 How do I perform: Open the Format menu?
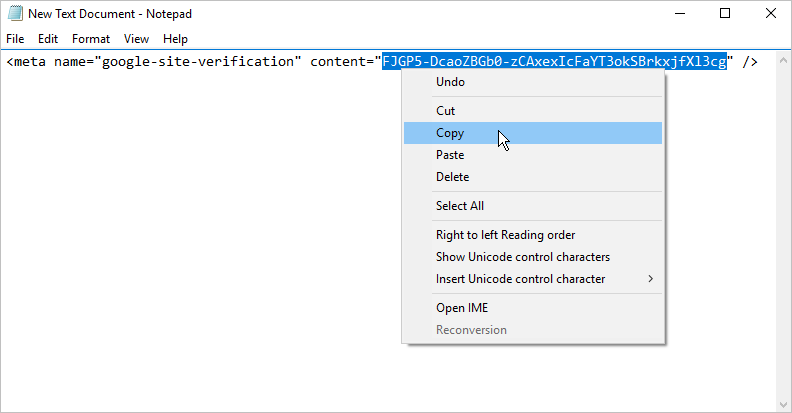point(91,39)
